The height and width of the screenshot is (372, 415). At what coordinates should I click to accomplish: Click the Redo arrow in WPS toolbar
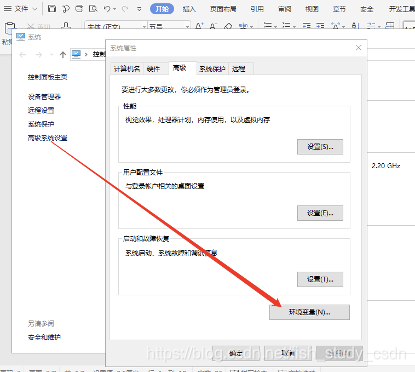click(x=125, y=9)
